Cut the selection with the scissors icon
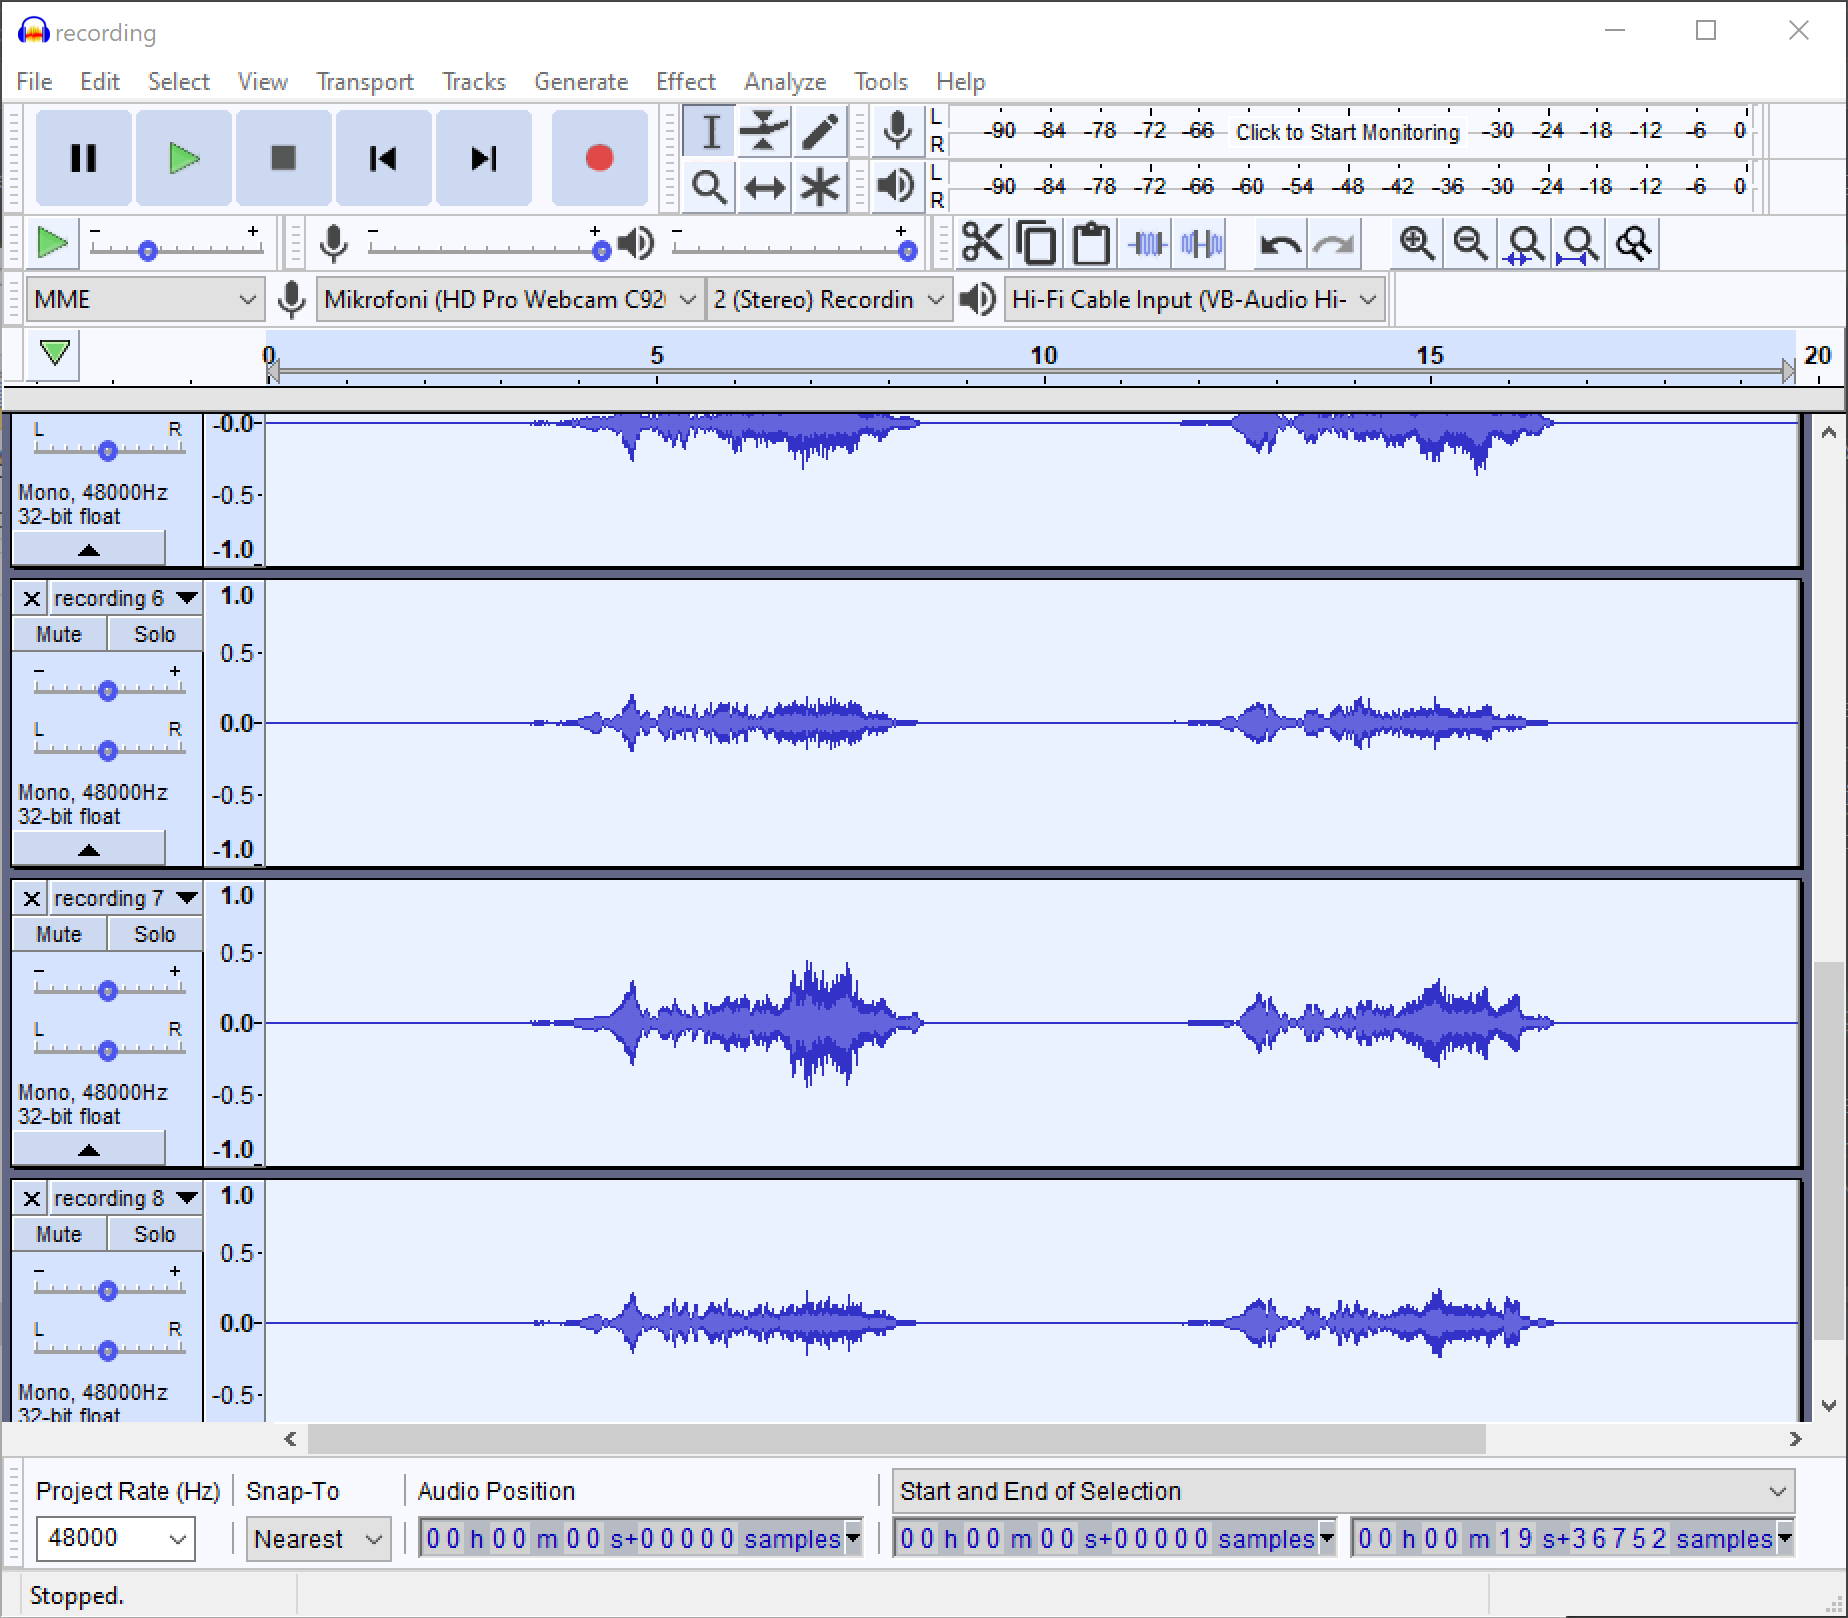1848x1618 pixels. (981, 243)
